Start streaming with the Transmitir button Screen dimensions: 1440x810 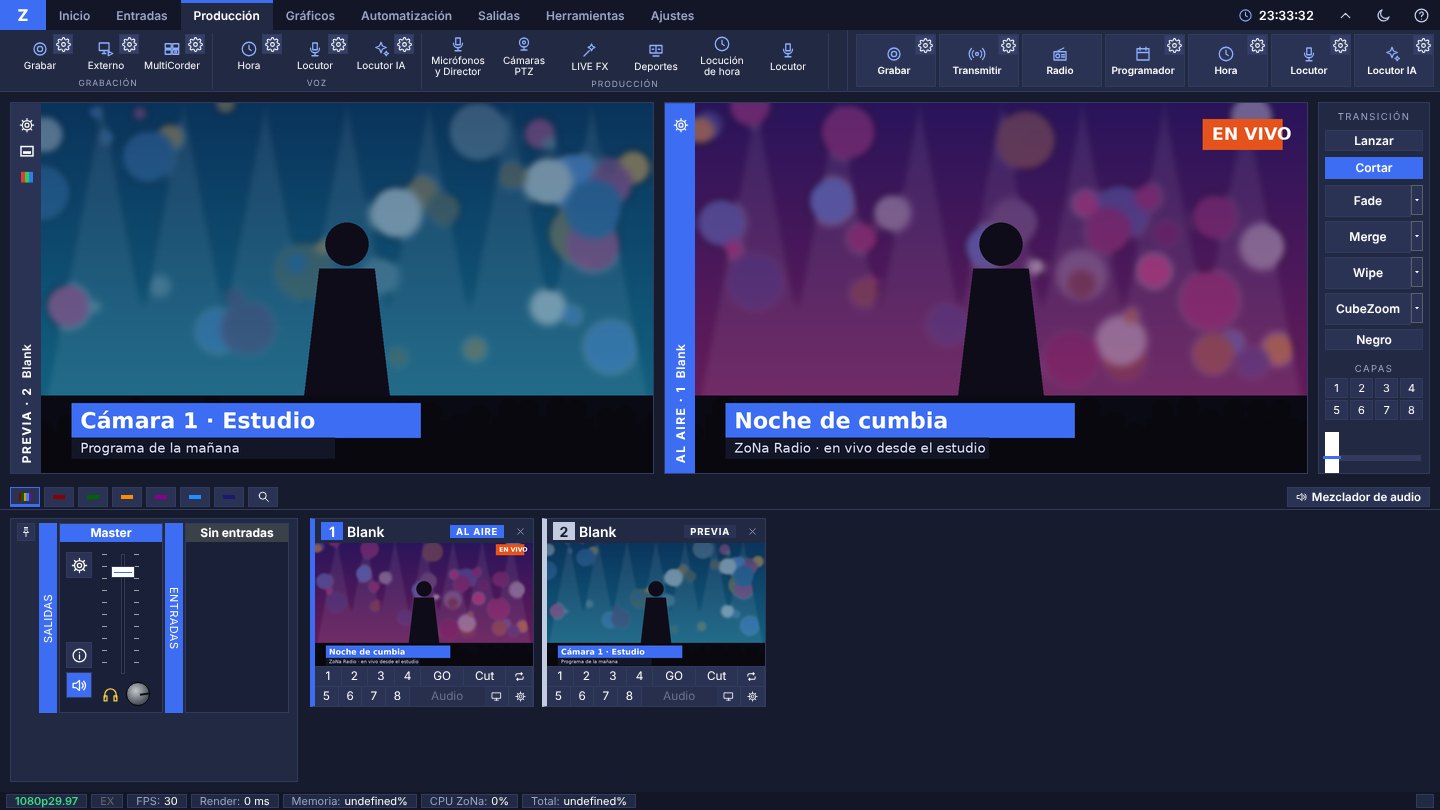(x=977, y=60)
